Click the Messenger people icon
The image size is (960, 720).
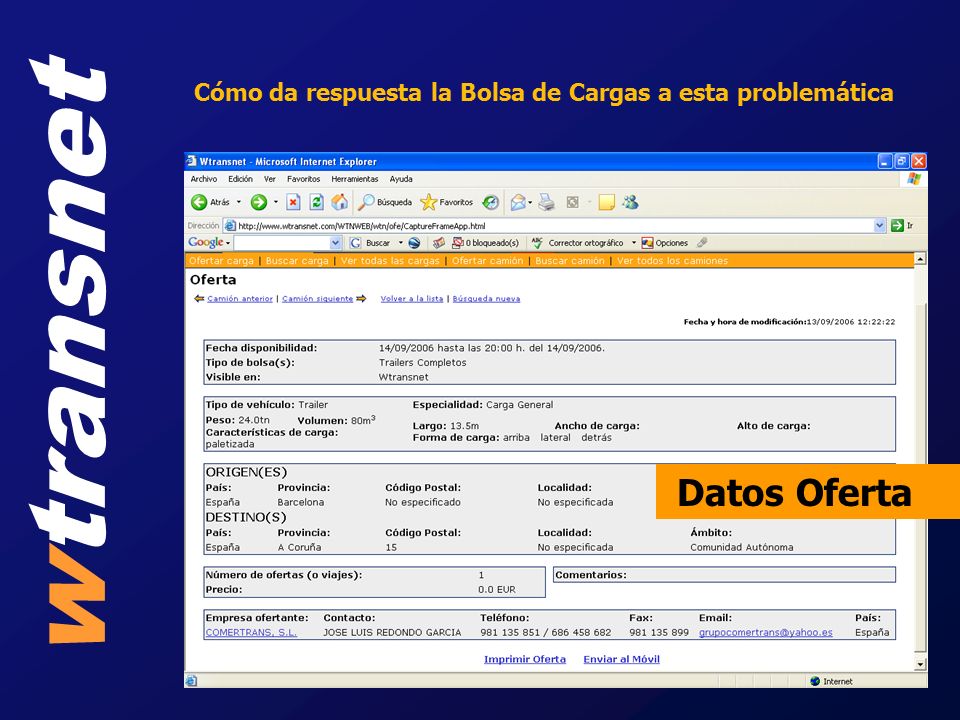631,202
